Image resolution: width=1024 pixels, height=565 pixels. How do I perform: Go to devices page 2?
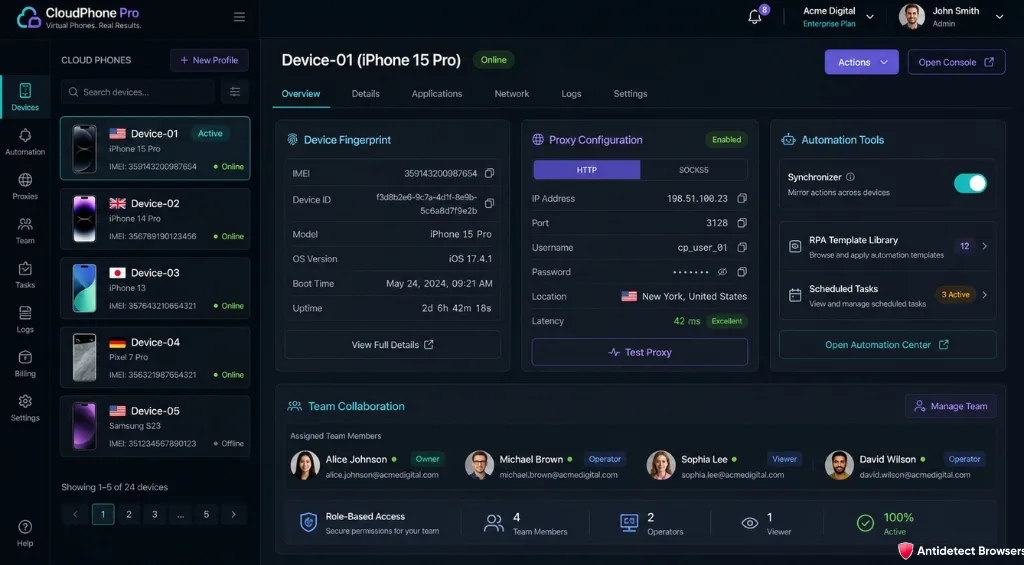(x=129, y=514)
